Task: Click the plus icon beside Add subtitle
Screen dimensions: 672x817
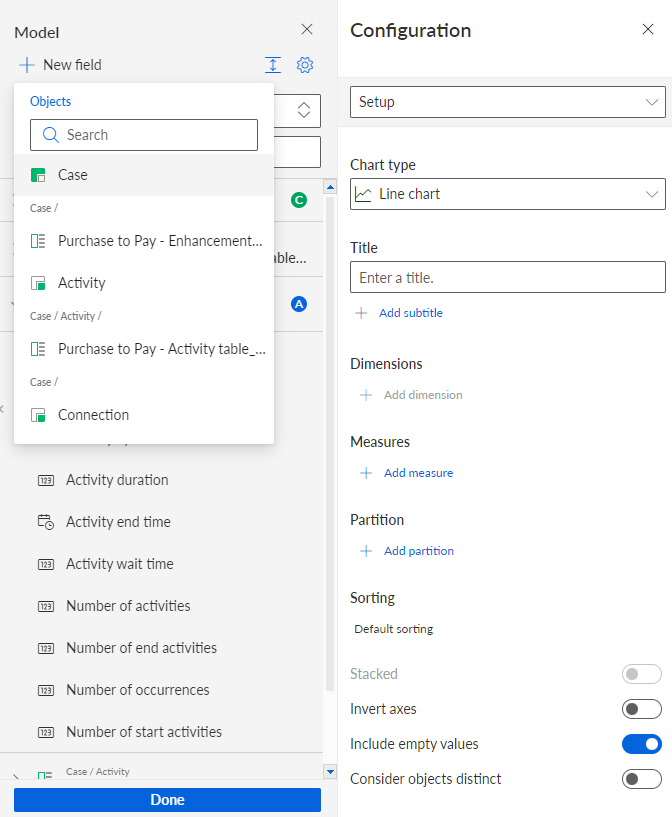Action: (361, 313)
